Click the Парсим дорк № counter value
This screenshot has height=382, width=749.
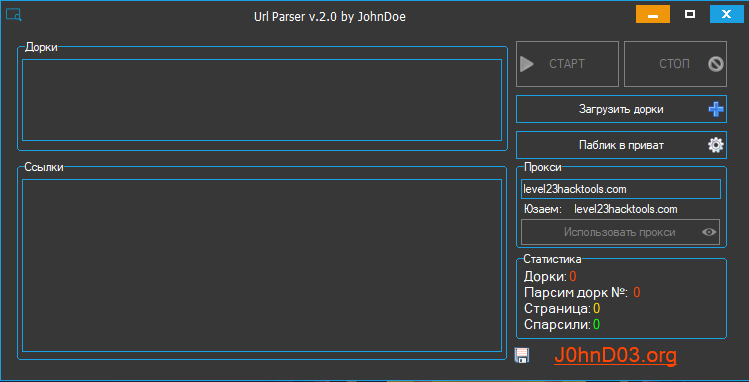[x=637, y=293]
